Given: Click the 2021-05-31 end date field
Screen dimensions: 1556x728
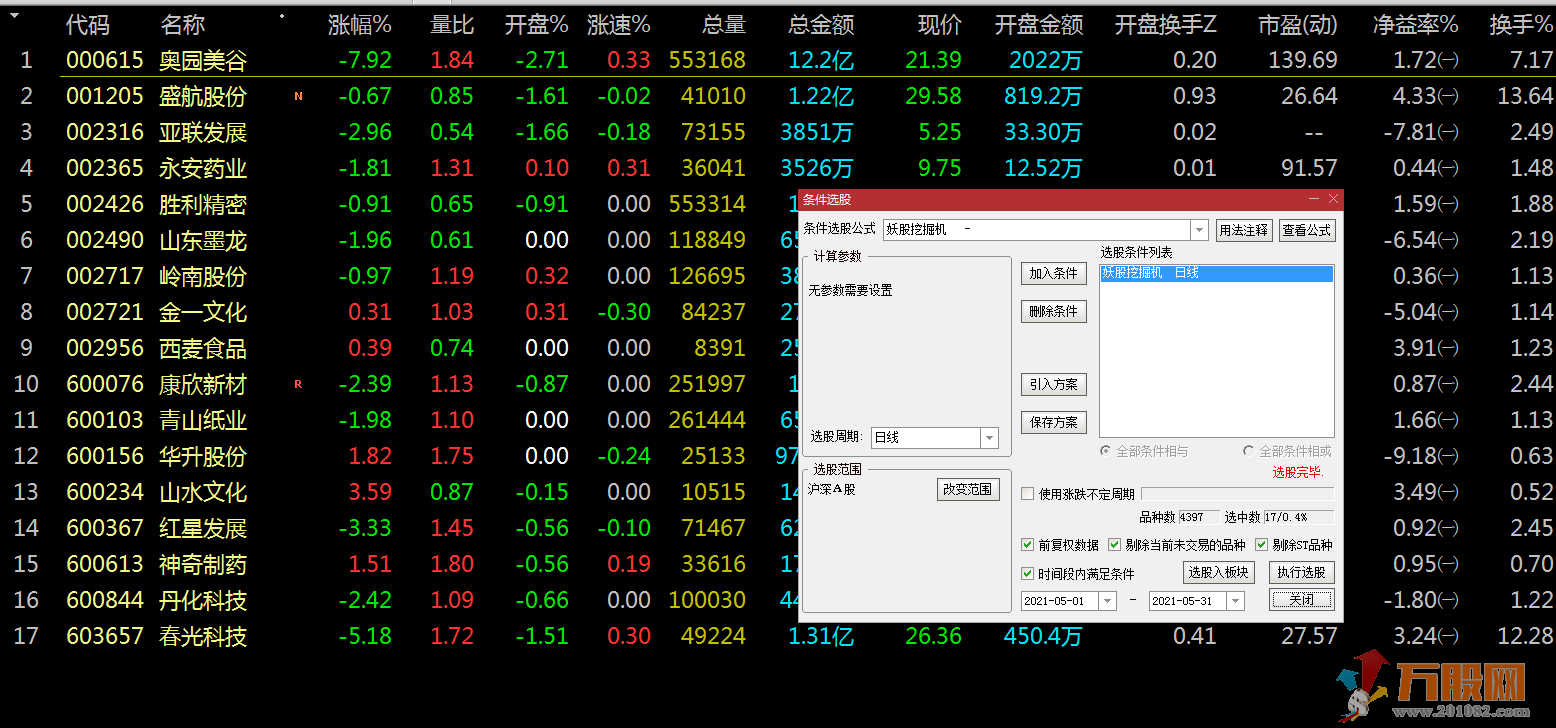Looking at the screenshot, I should [1188, 601].
